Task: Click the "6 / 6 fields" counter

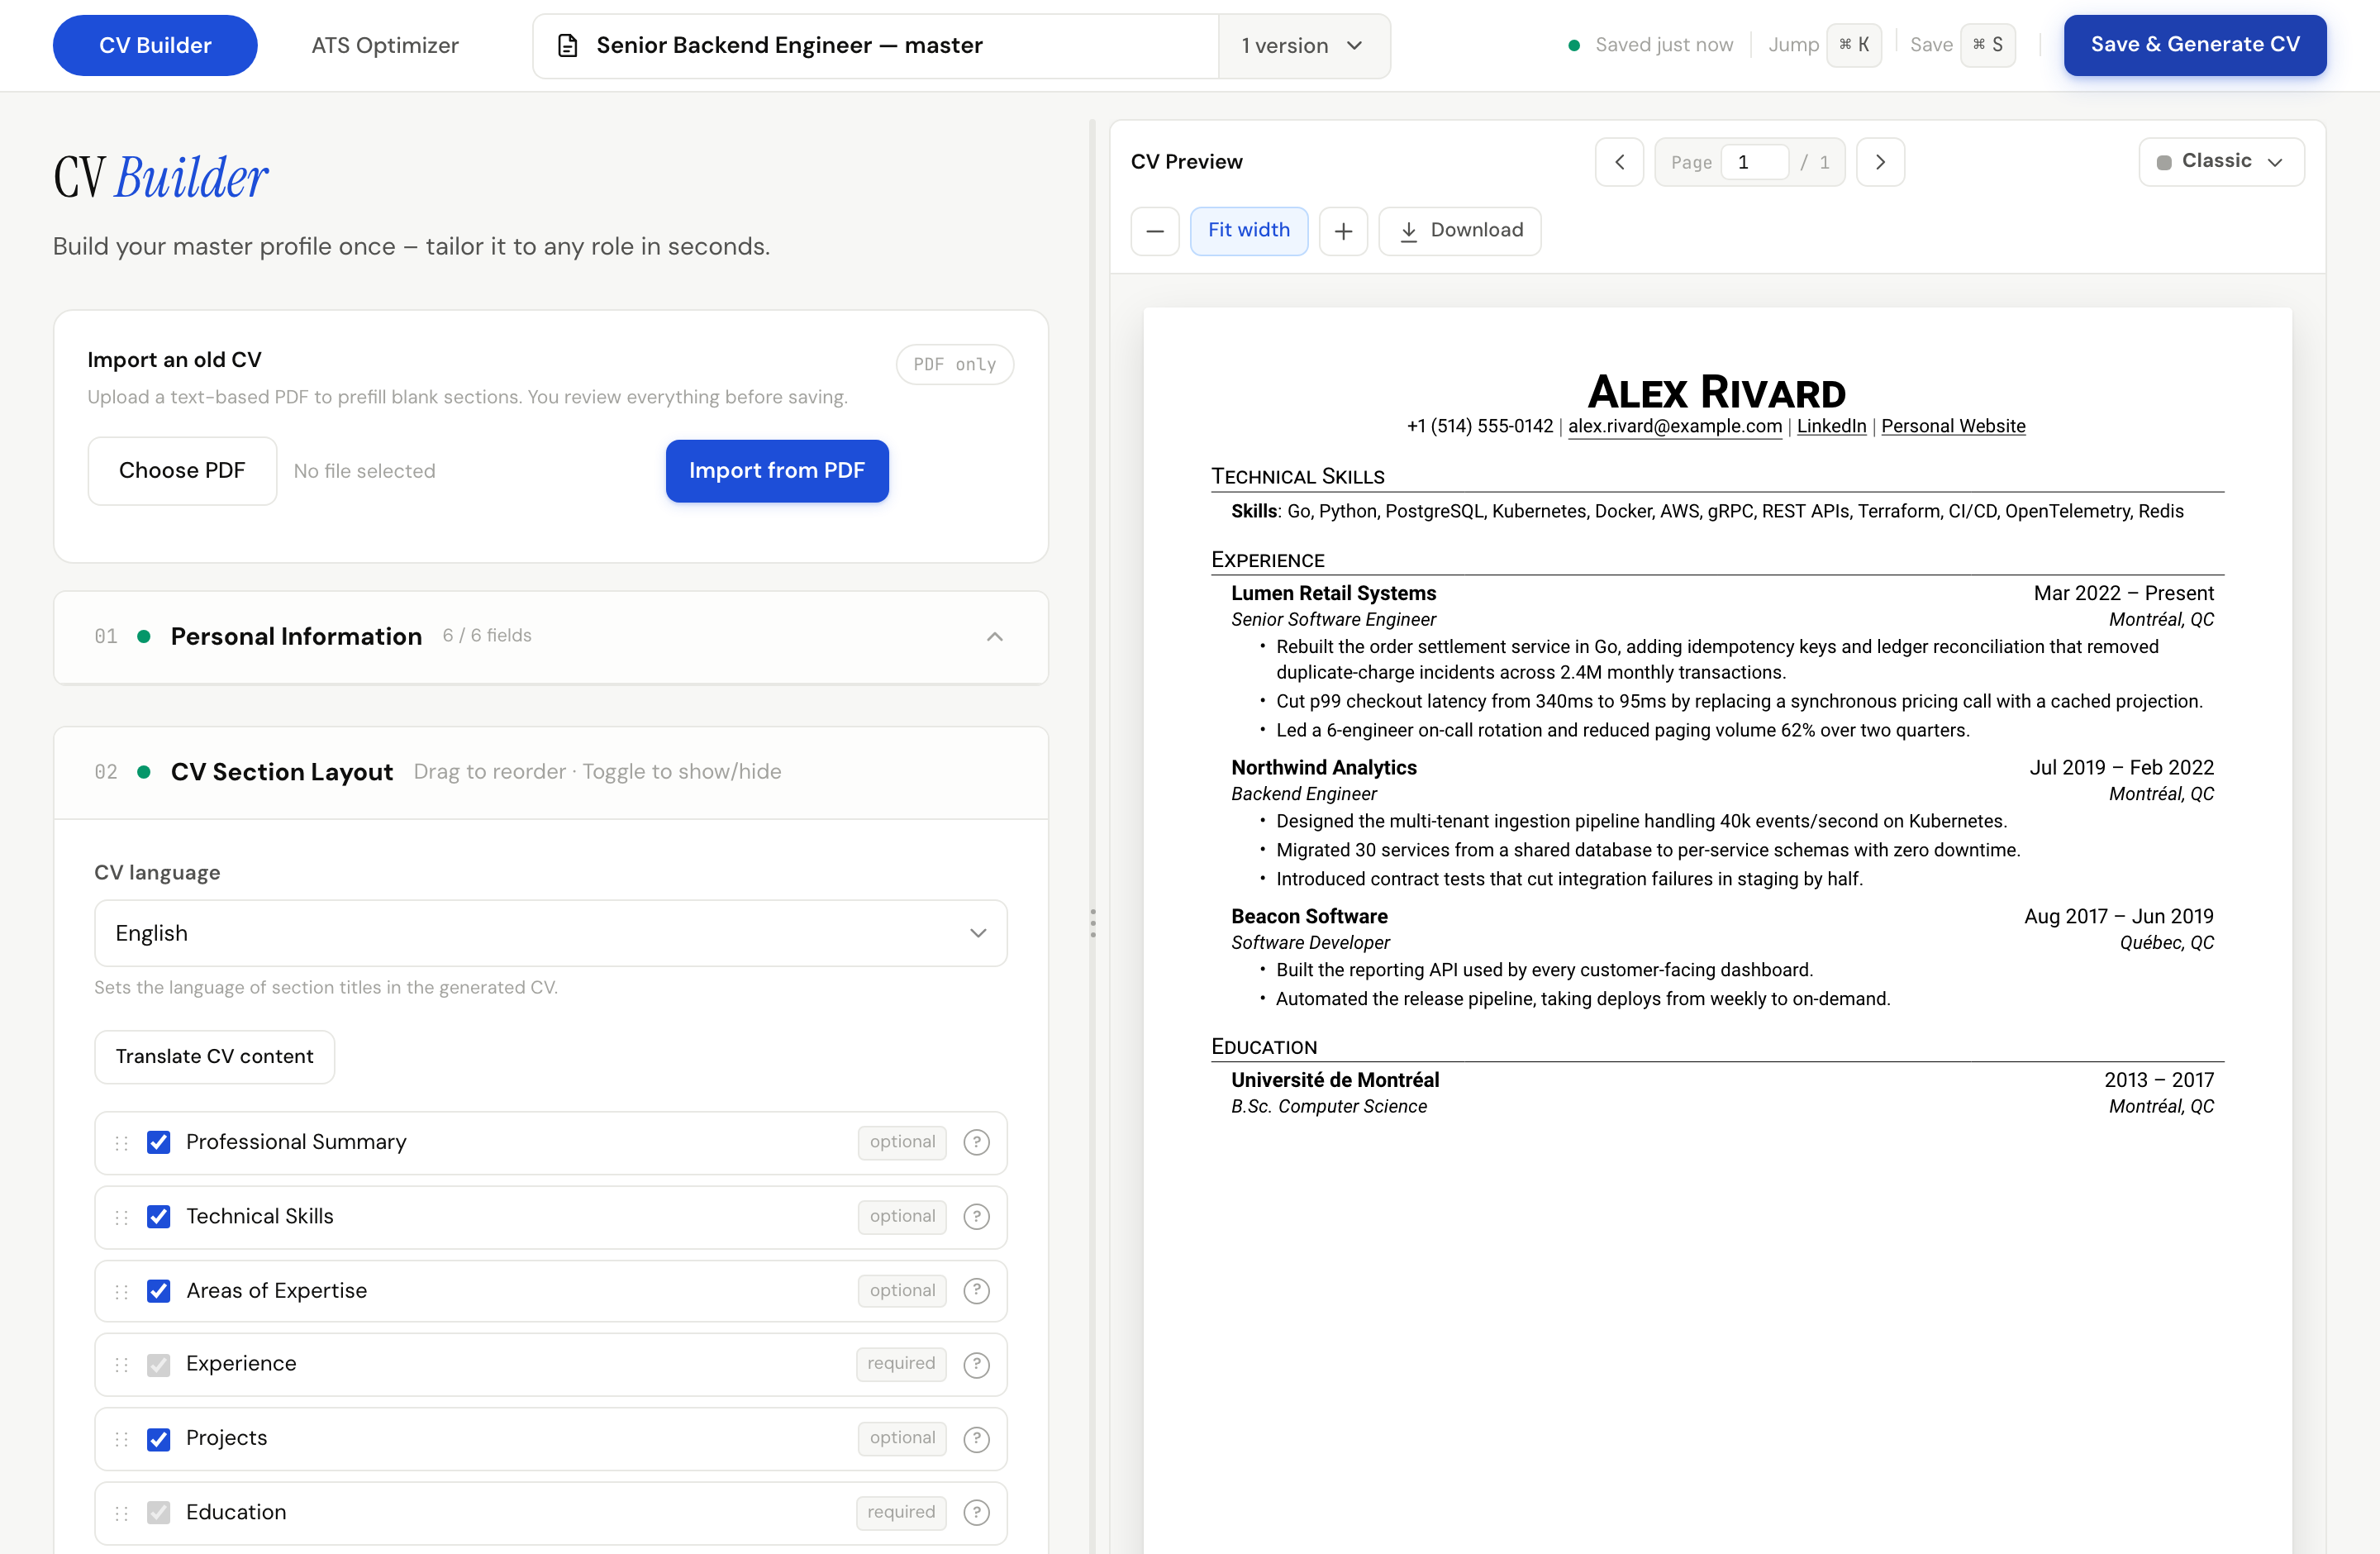Action: pos(487,636)
